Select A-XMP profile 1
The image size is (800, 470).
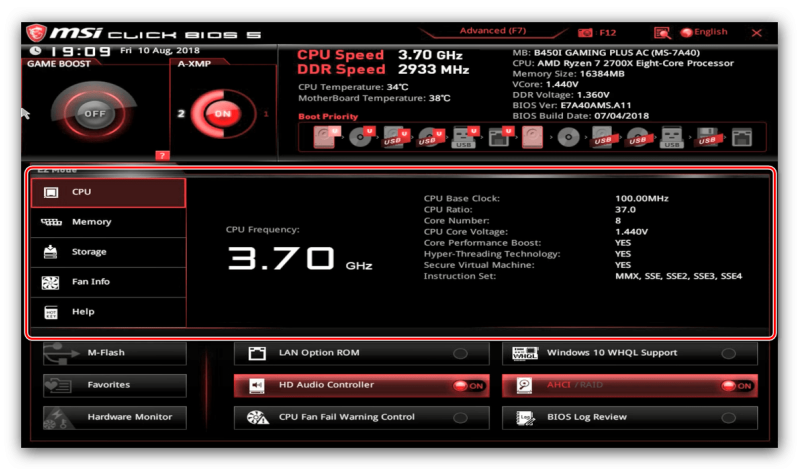[266, 114]
